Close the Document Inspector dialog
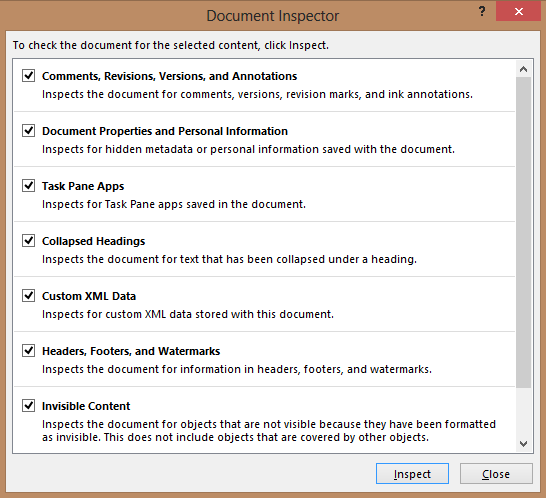The image size is (546, 498). click(518, 11)
